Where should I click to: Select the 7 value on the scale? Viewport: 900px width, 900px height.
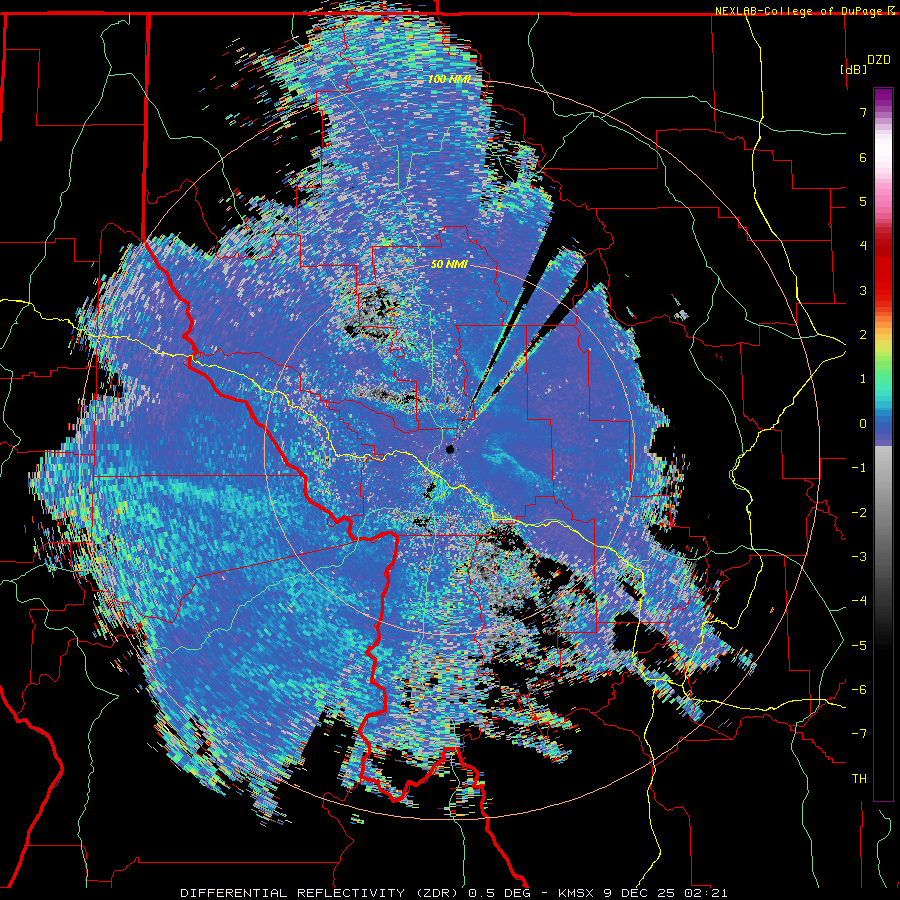(863, 112)
